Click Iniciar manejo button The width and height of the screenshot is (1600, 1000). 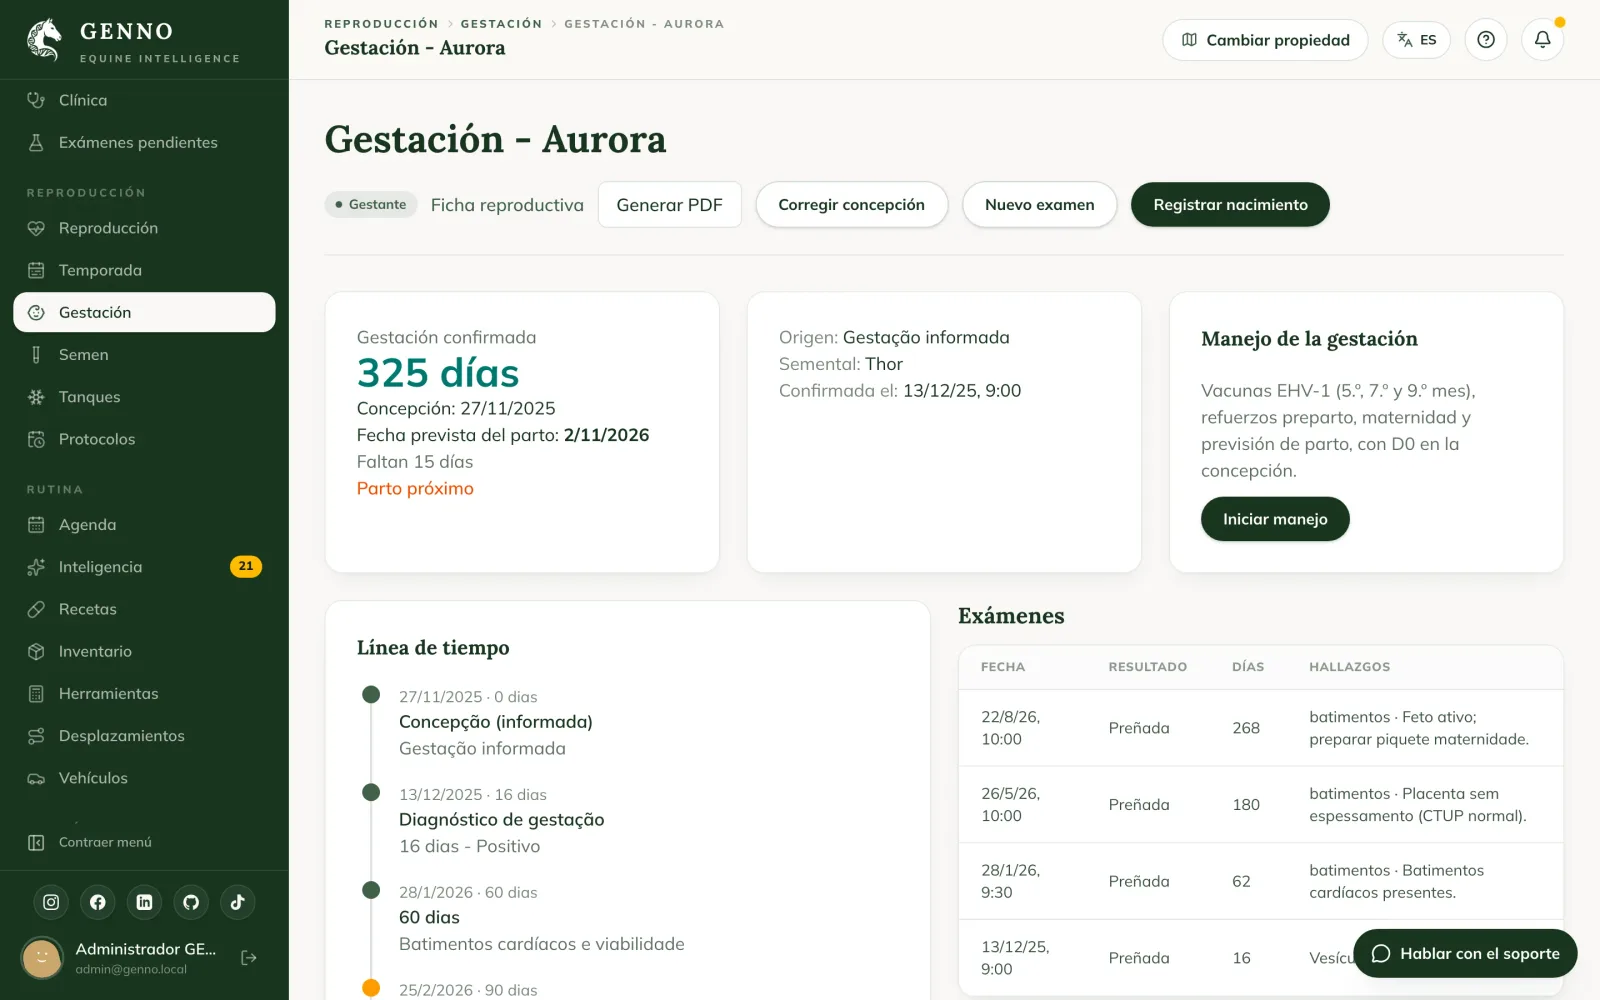click(1275, 519)
